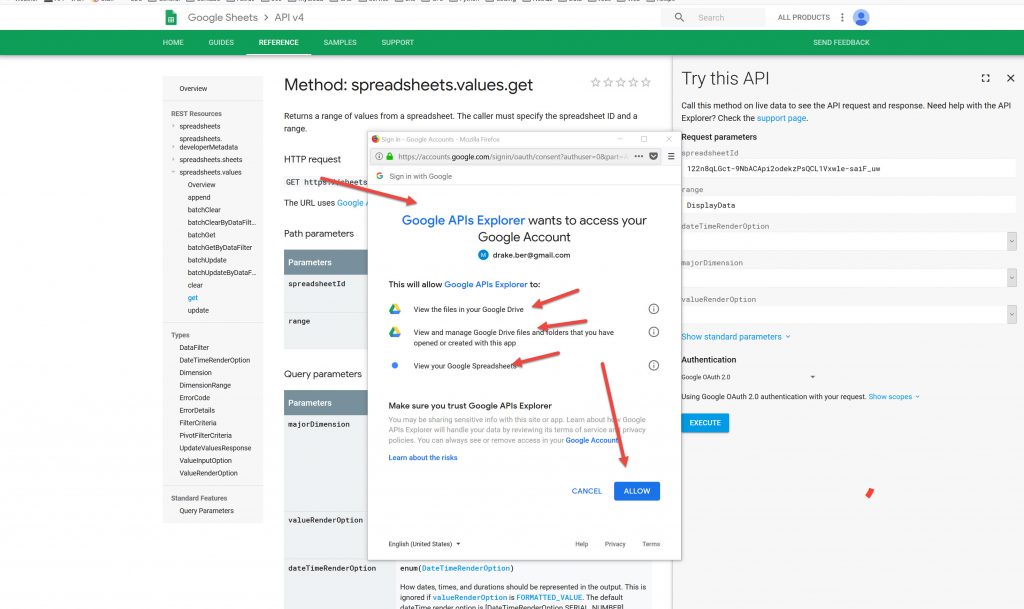
Task: Click the Learn about the risks link
Action: (x=422, y=458)
